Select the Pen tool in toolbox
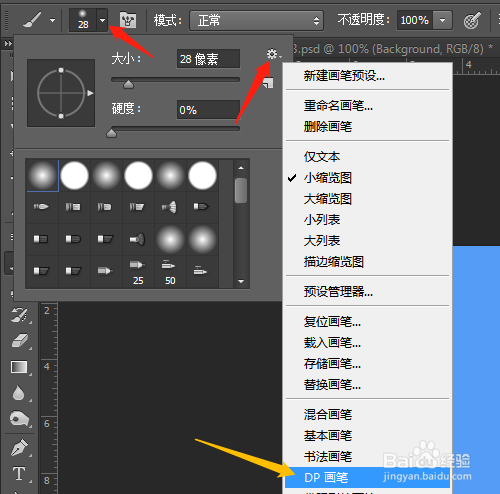 point(19,447)
